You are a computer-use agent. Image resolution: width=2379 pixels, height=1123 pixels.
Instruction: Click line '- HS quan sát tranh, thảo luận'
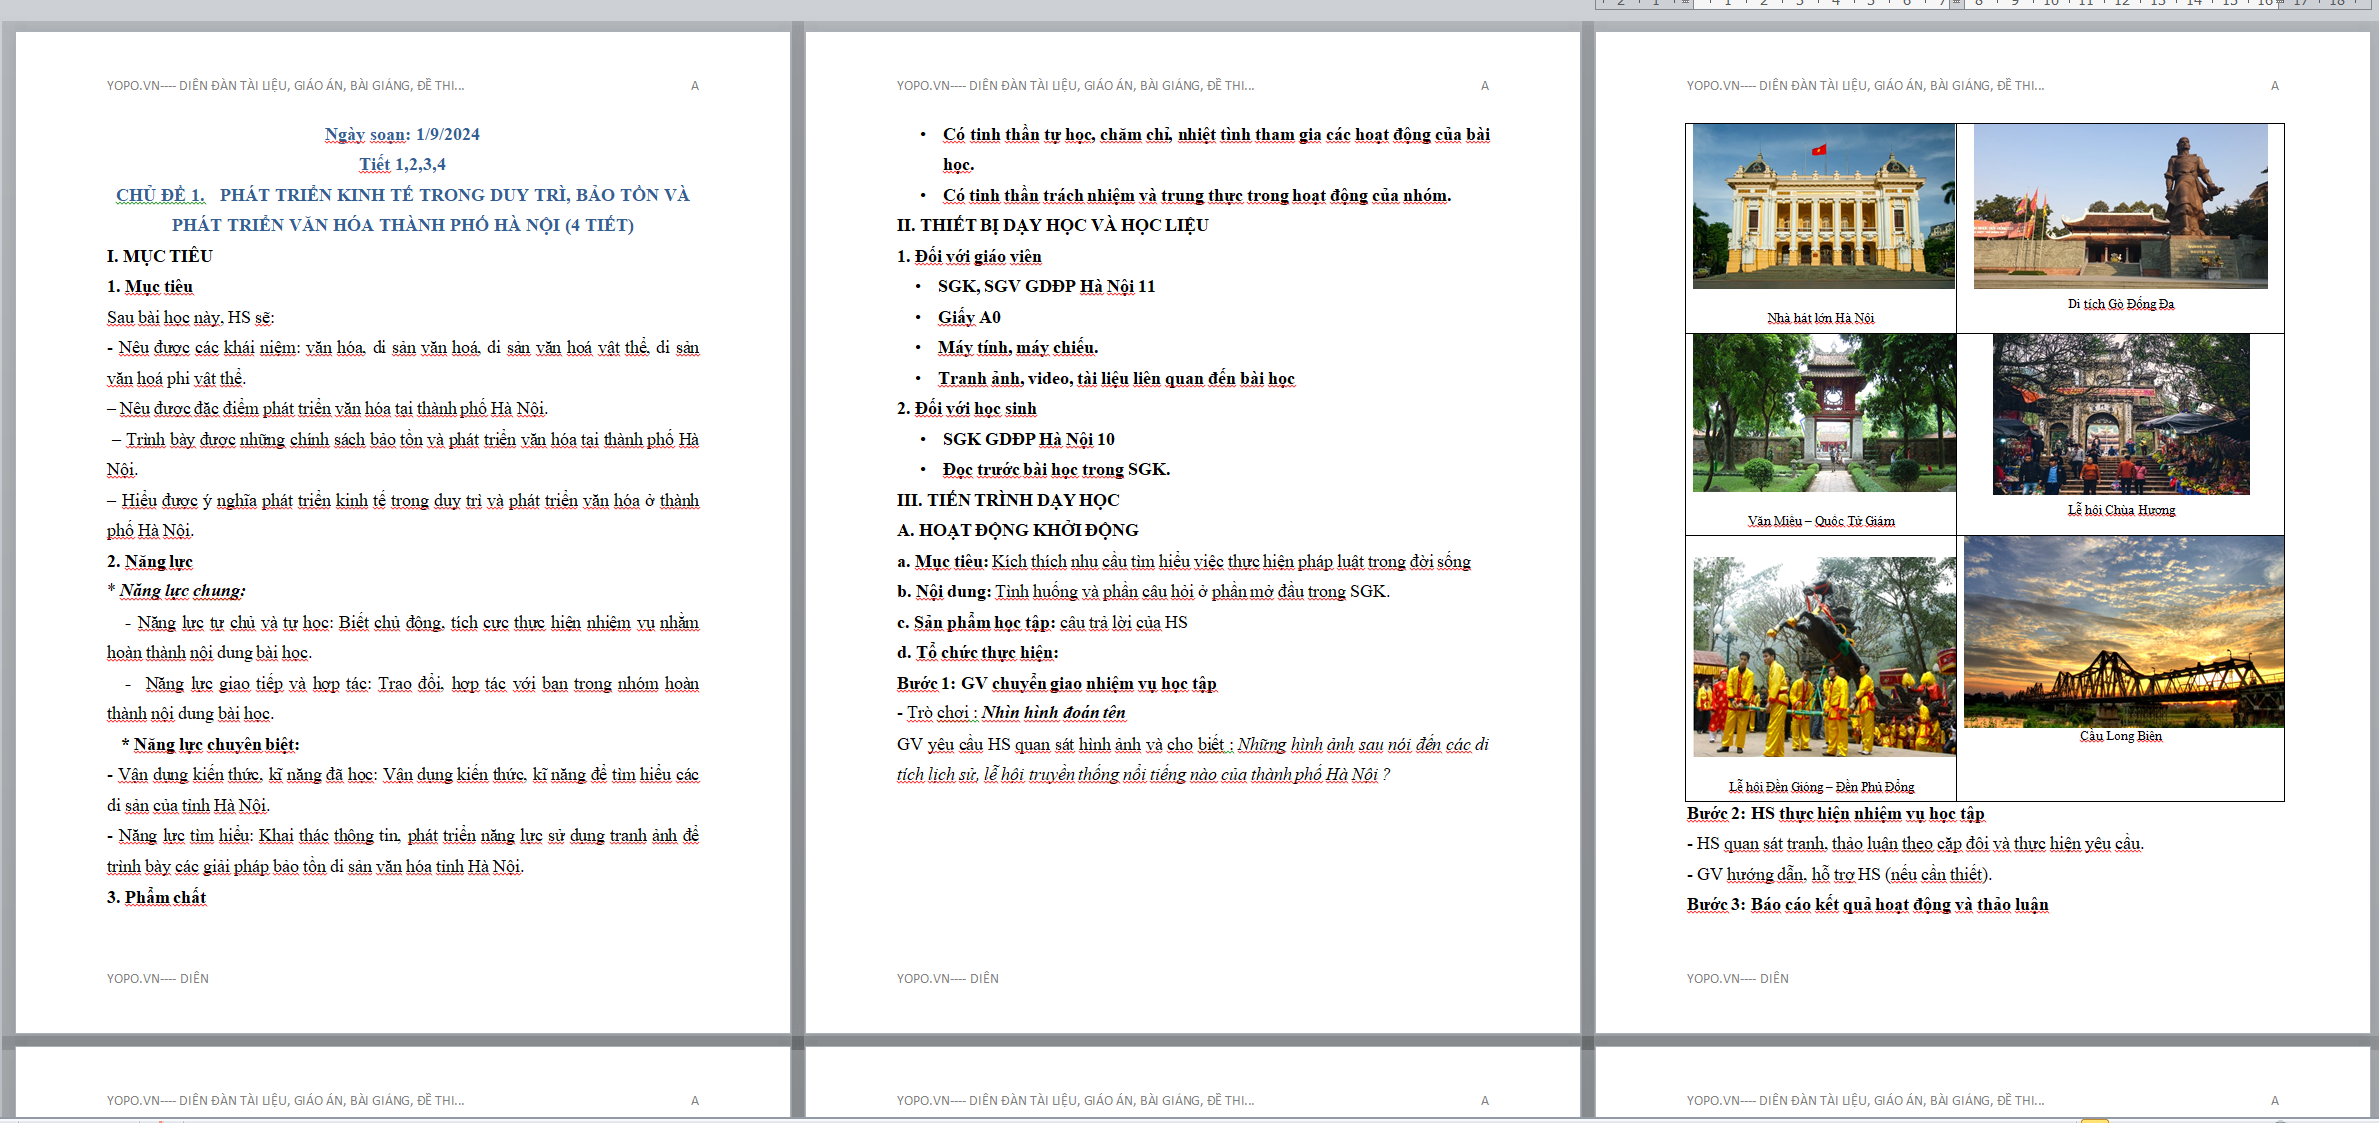1915,843
